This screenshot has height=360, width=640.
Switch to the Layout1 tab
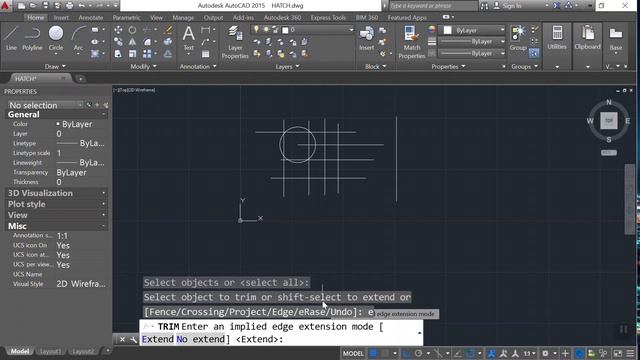point(51,351)
